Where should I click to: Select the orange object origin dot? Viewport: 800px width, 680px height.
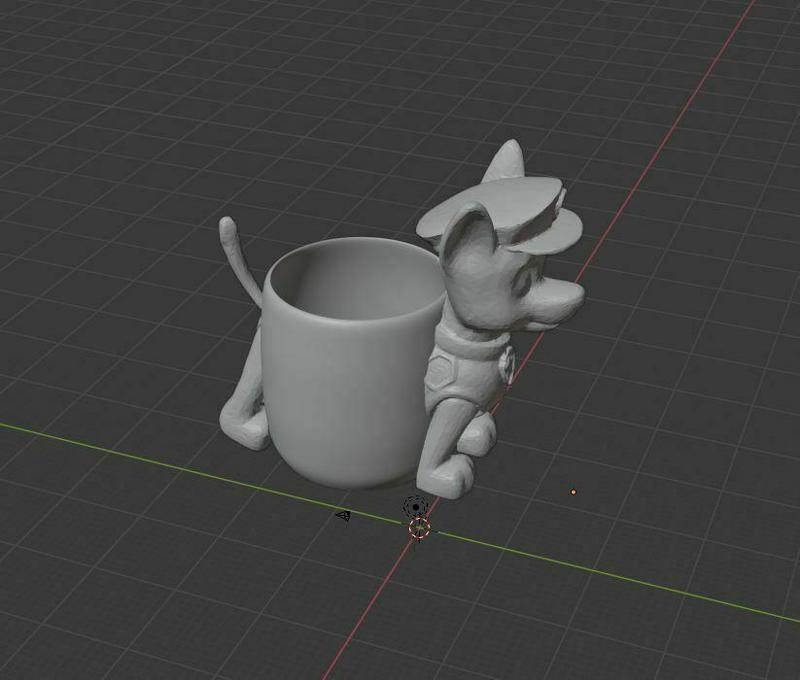pos(573,492)
